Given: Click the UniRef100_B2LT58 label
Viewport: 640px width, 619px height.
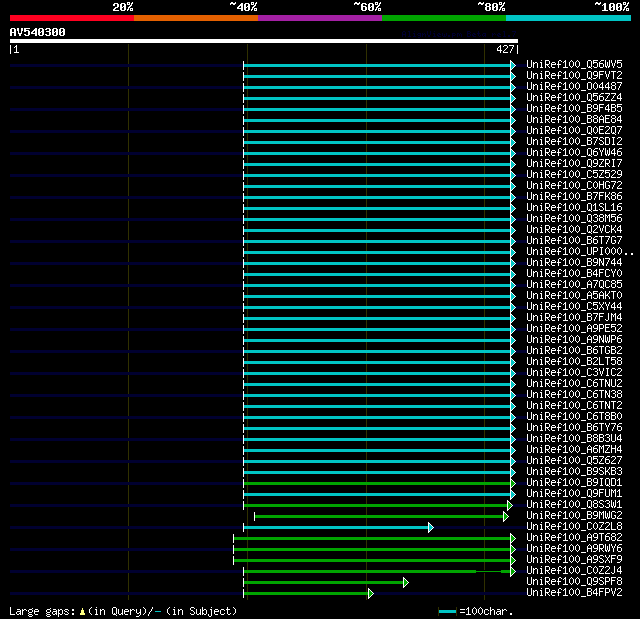Looking at the screenshot, I should coord(574,362).
